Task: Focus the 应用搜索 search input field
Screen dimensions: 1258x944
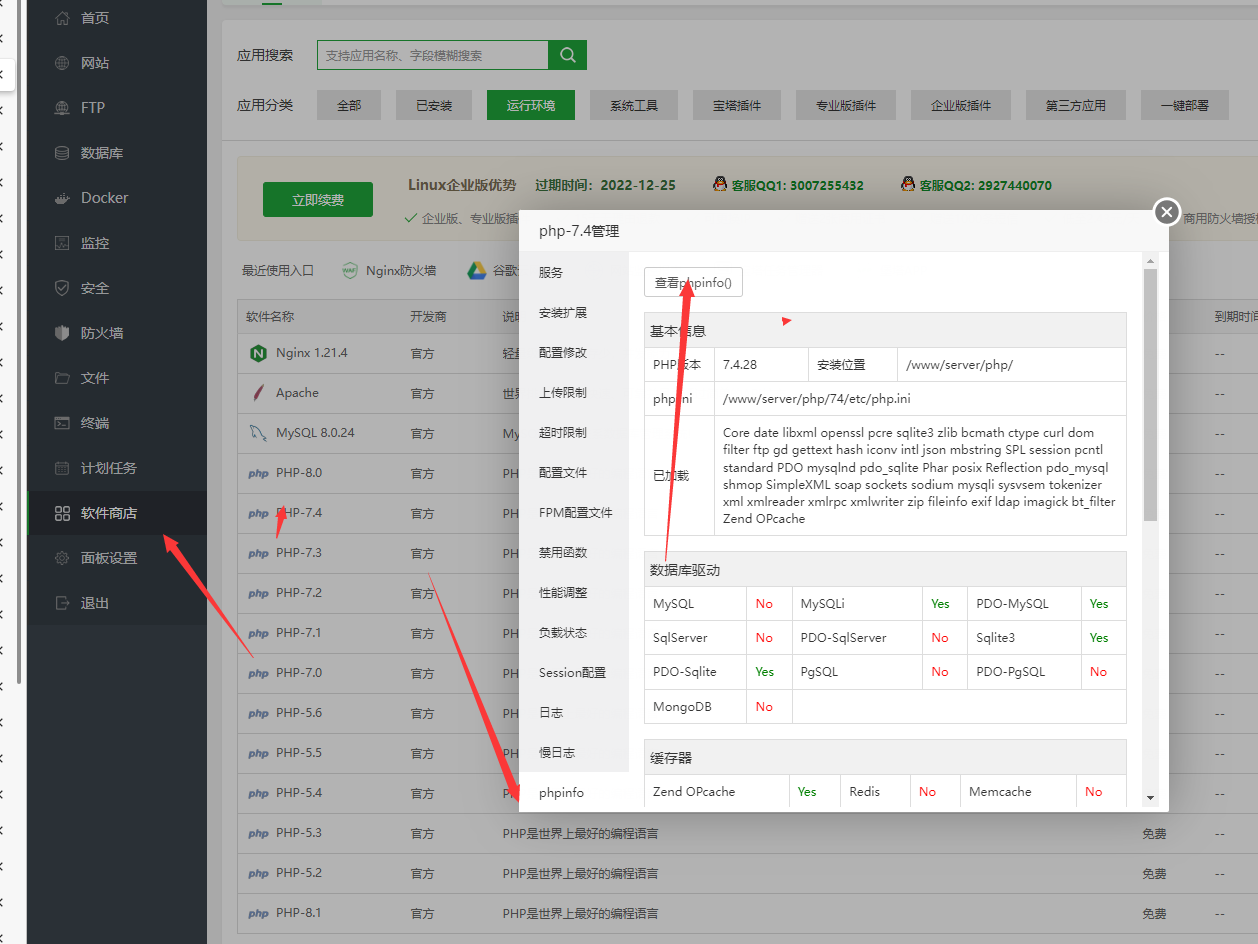Action: pyautogui.click(x=433, y=55)
